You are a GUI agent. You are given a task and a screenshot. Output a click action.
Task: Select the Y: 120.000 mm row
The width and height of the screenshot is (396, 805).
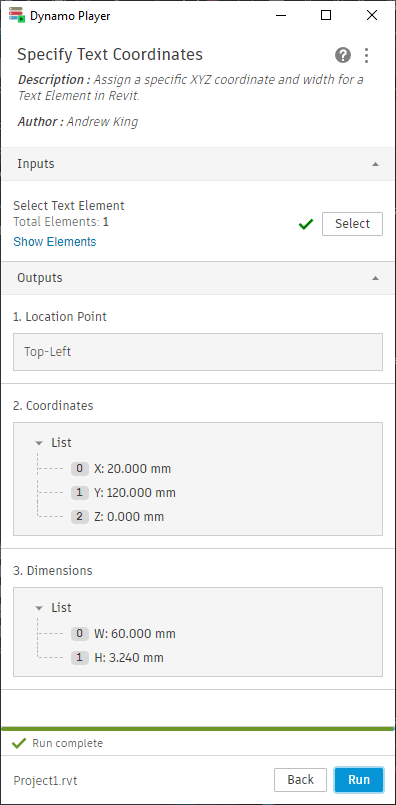click(124, 493)
